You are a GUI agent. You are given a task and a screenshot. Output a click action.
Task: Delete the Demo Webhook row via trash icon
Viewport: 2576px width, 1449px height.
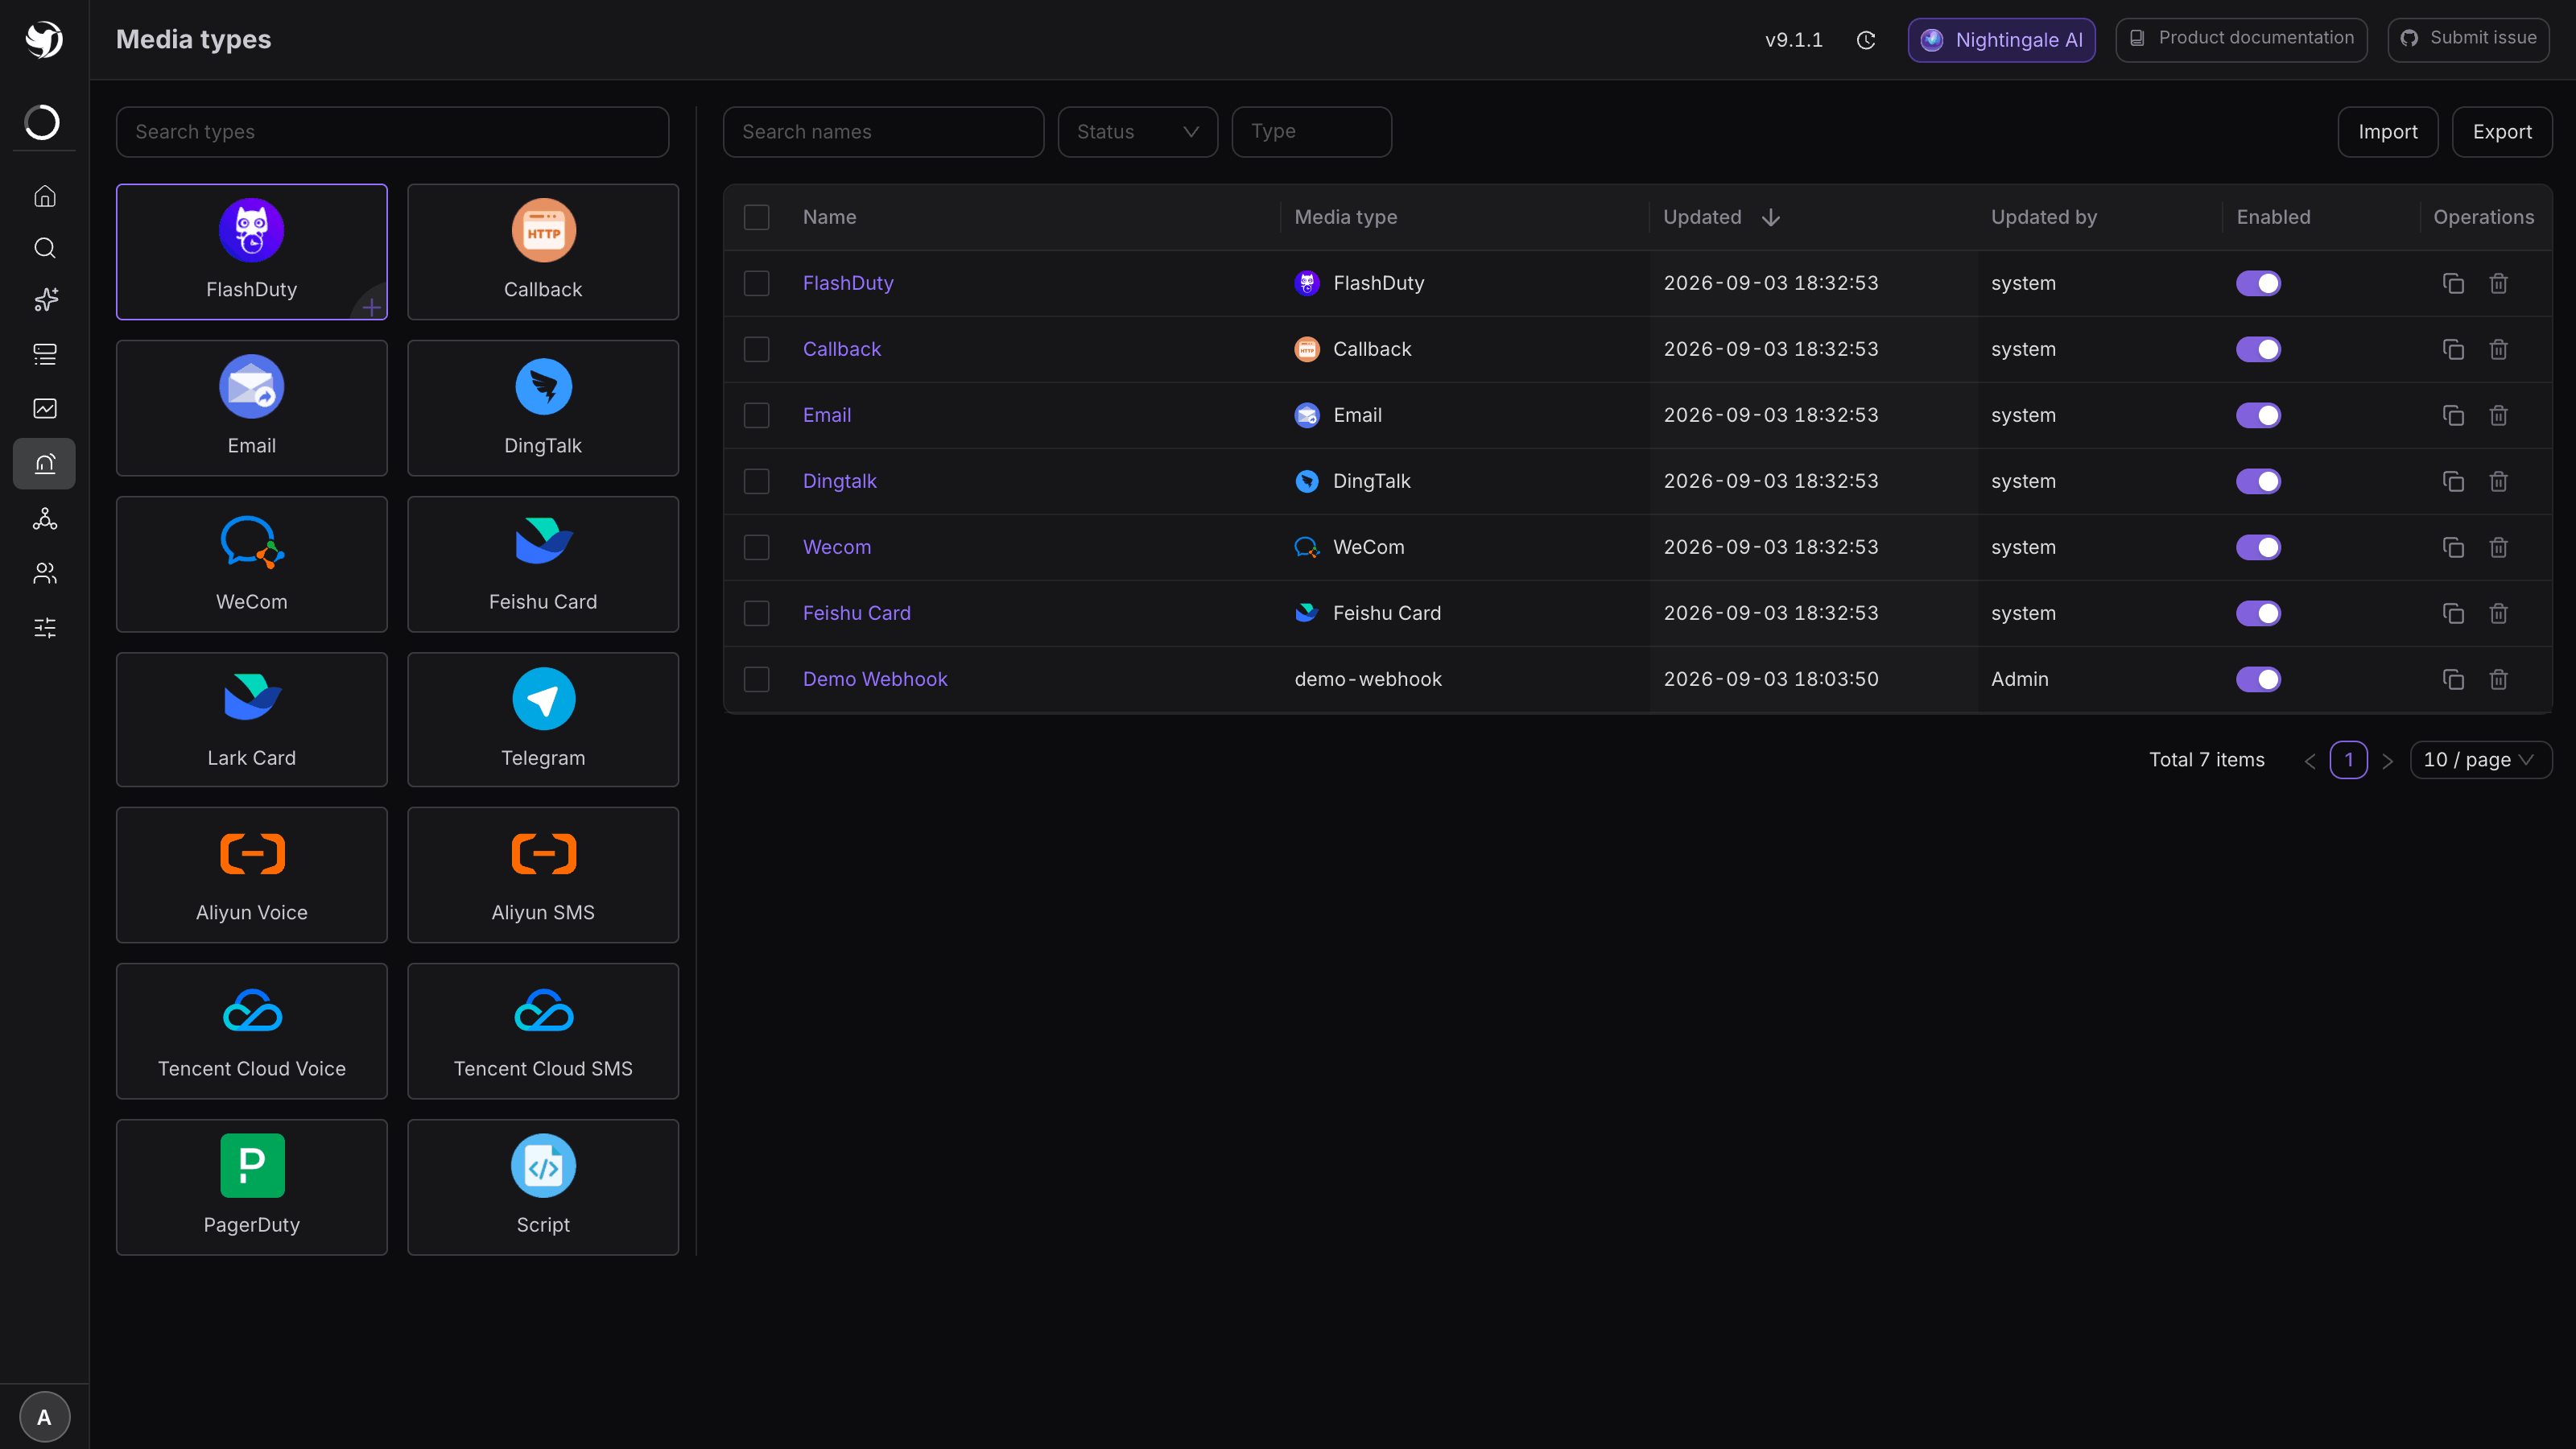(x=2498, y=679)
